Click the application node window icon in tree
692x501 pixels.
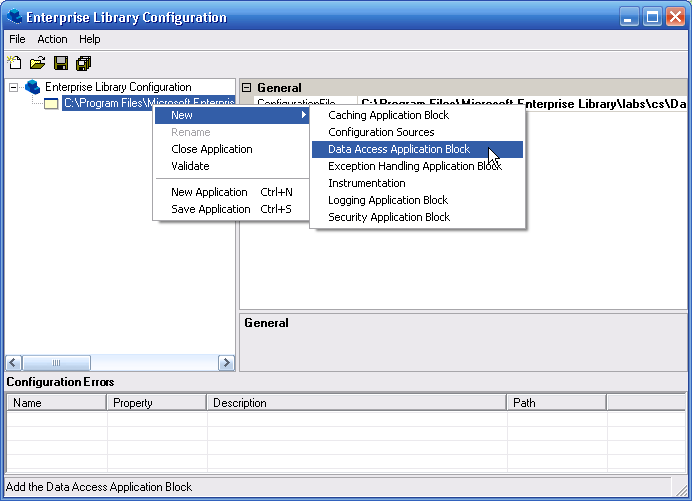(x=51, y=103)
